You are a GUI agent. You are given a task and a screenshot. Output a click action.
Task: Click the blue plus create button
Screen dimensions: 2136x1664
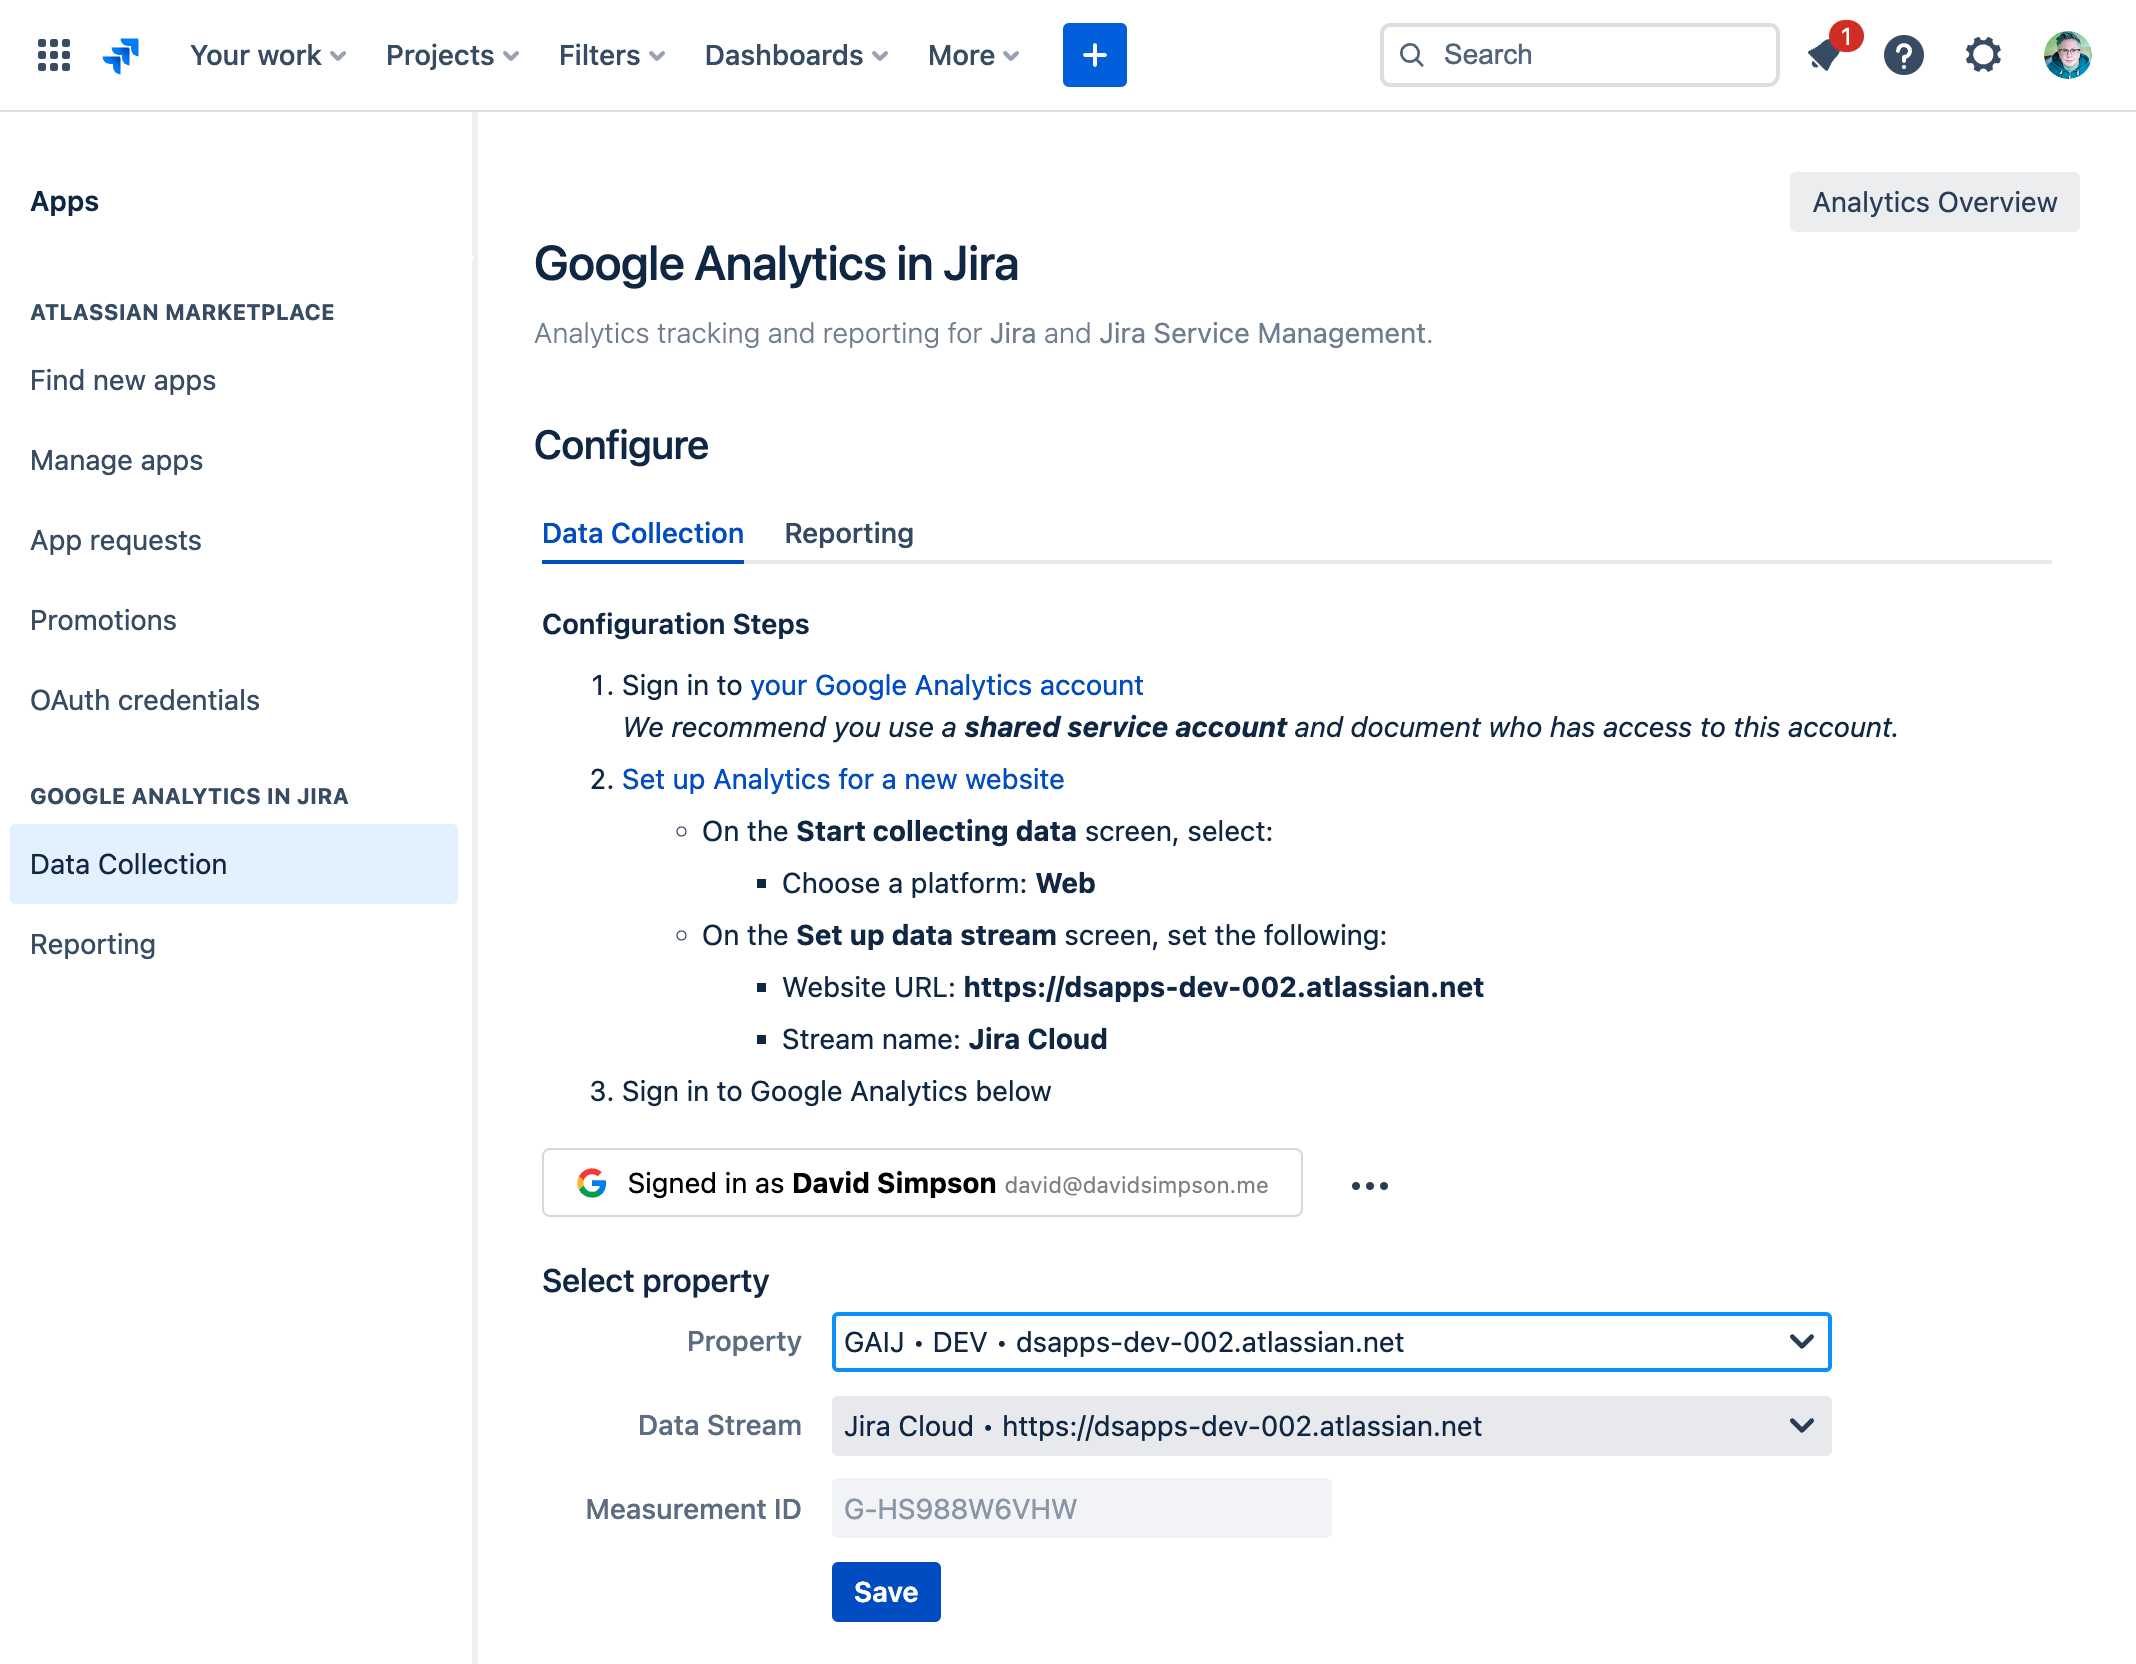pyautogui.click(x=1094, y=55)
